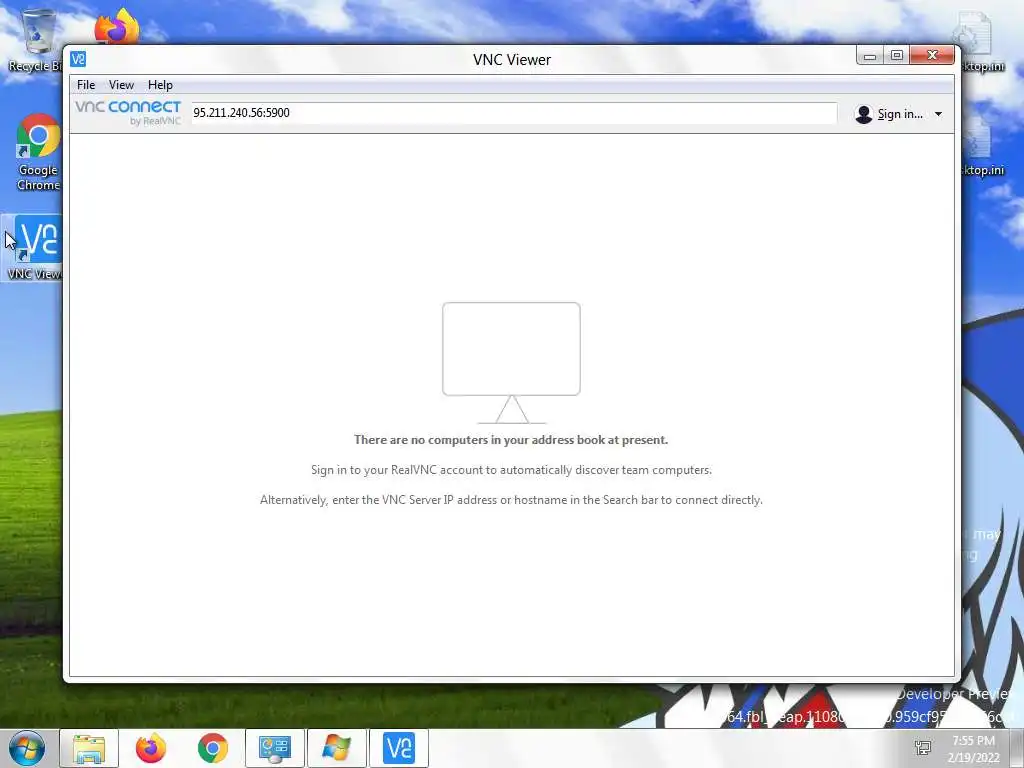Switch to VNC Viewer taskbar button
This screenshot has height=768, width=1024.
[398, 748]
